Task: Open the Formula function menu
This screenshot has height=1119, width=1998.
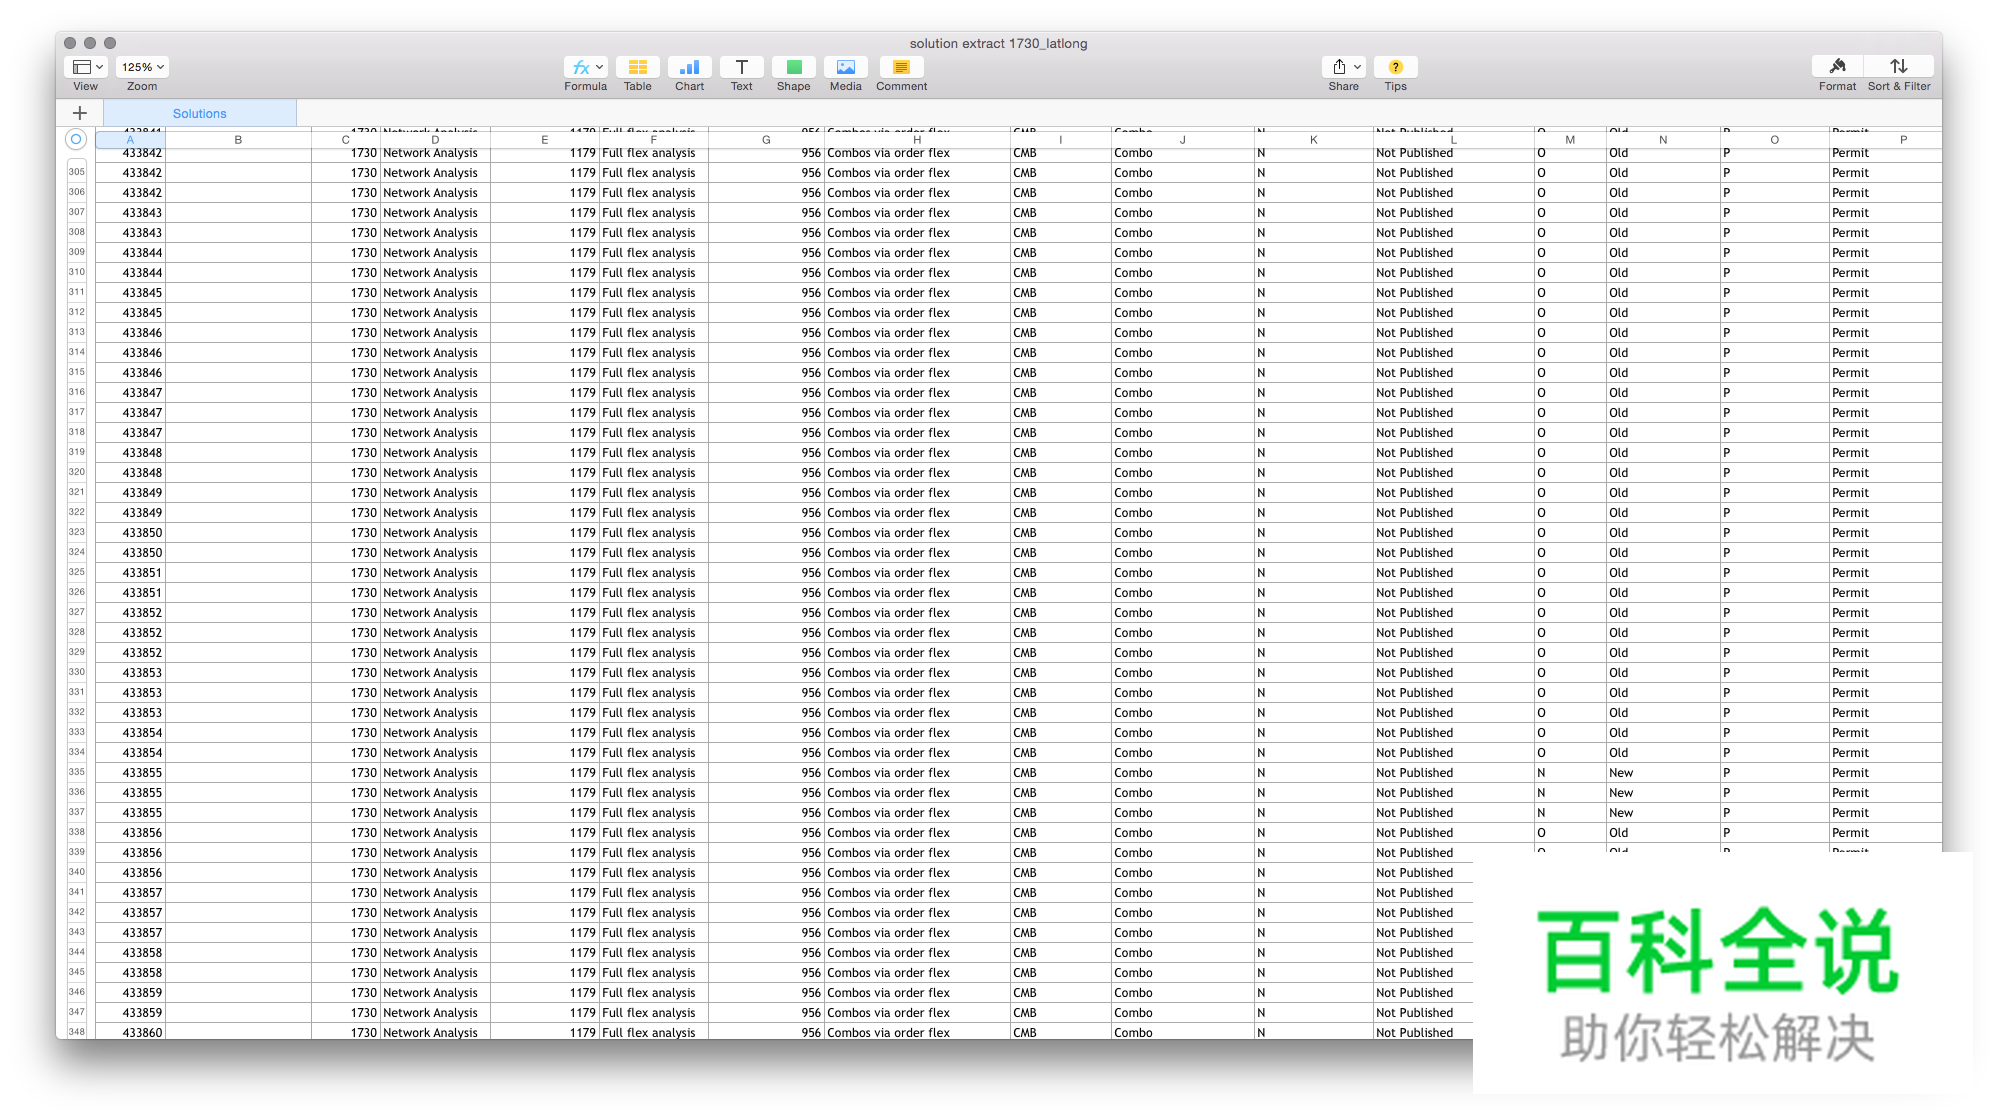Action: pyautogui.click(x=585, y=67)
